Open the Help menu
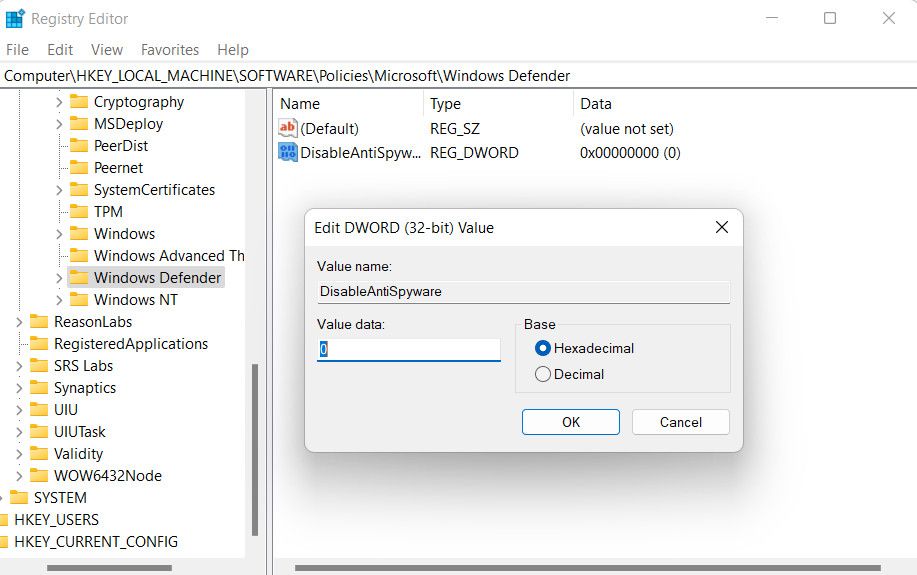Screen dimensions: 917x575 click(x=233, y=50)
